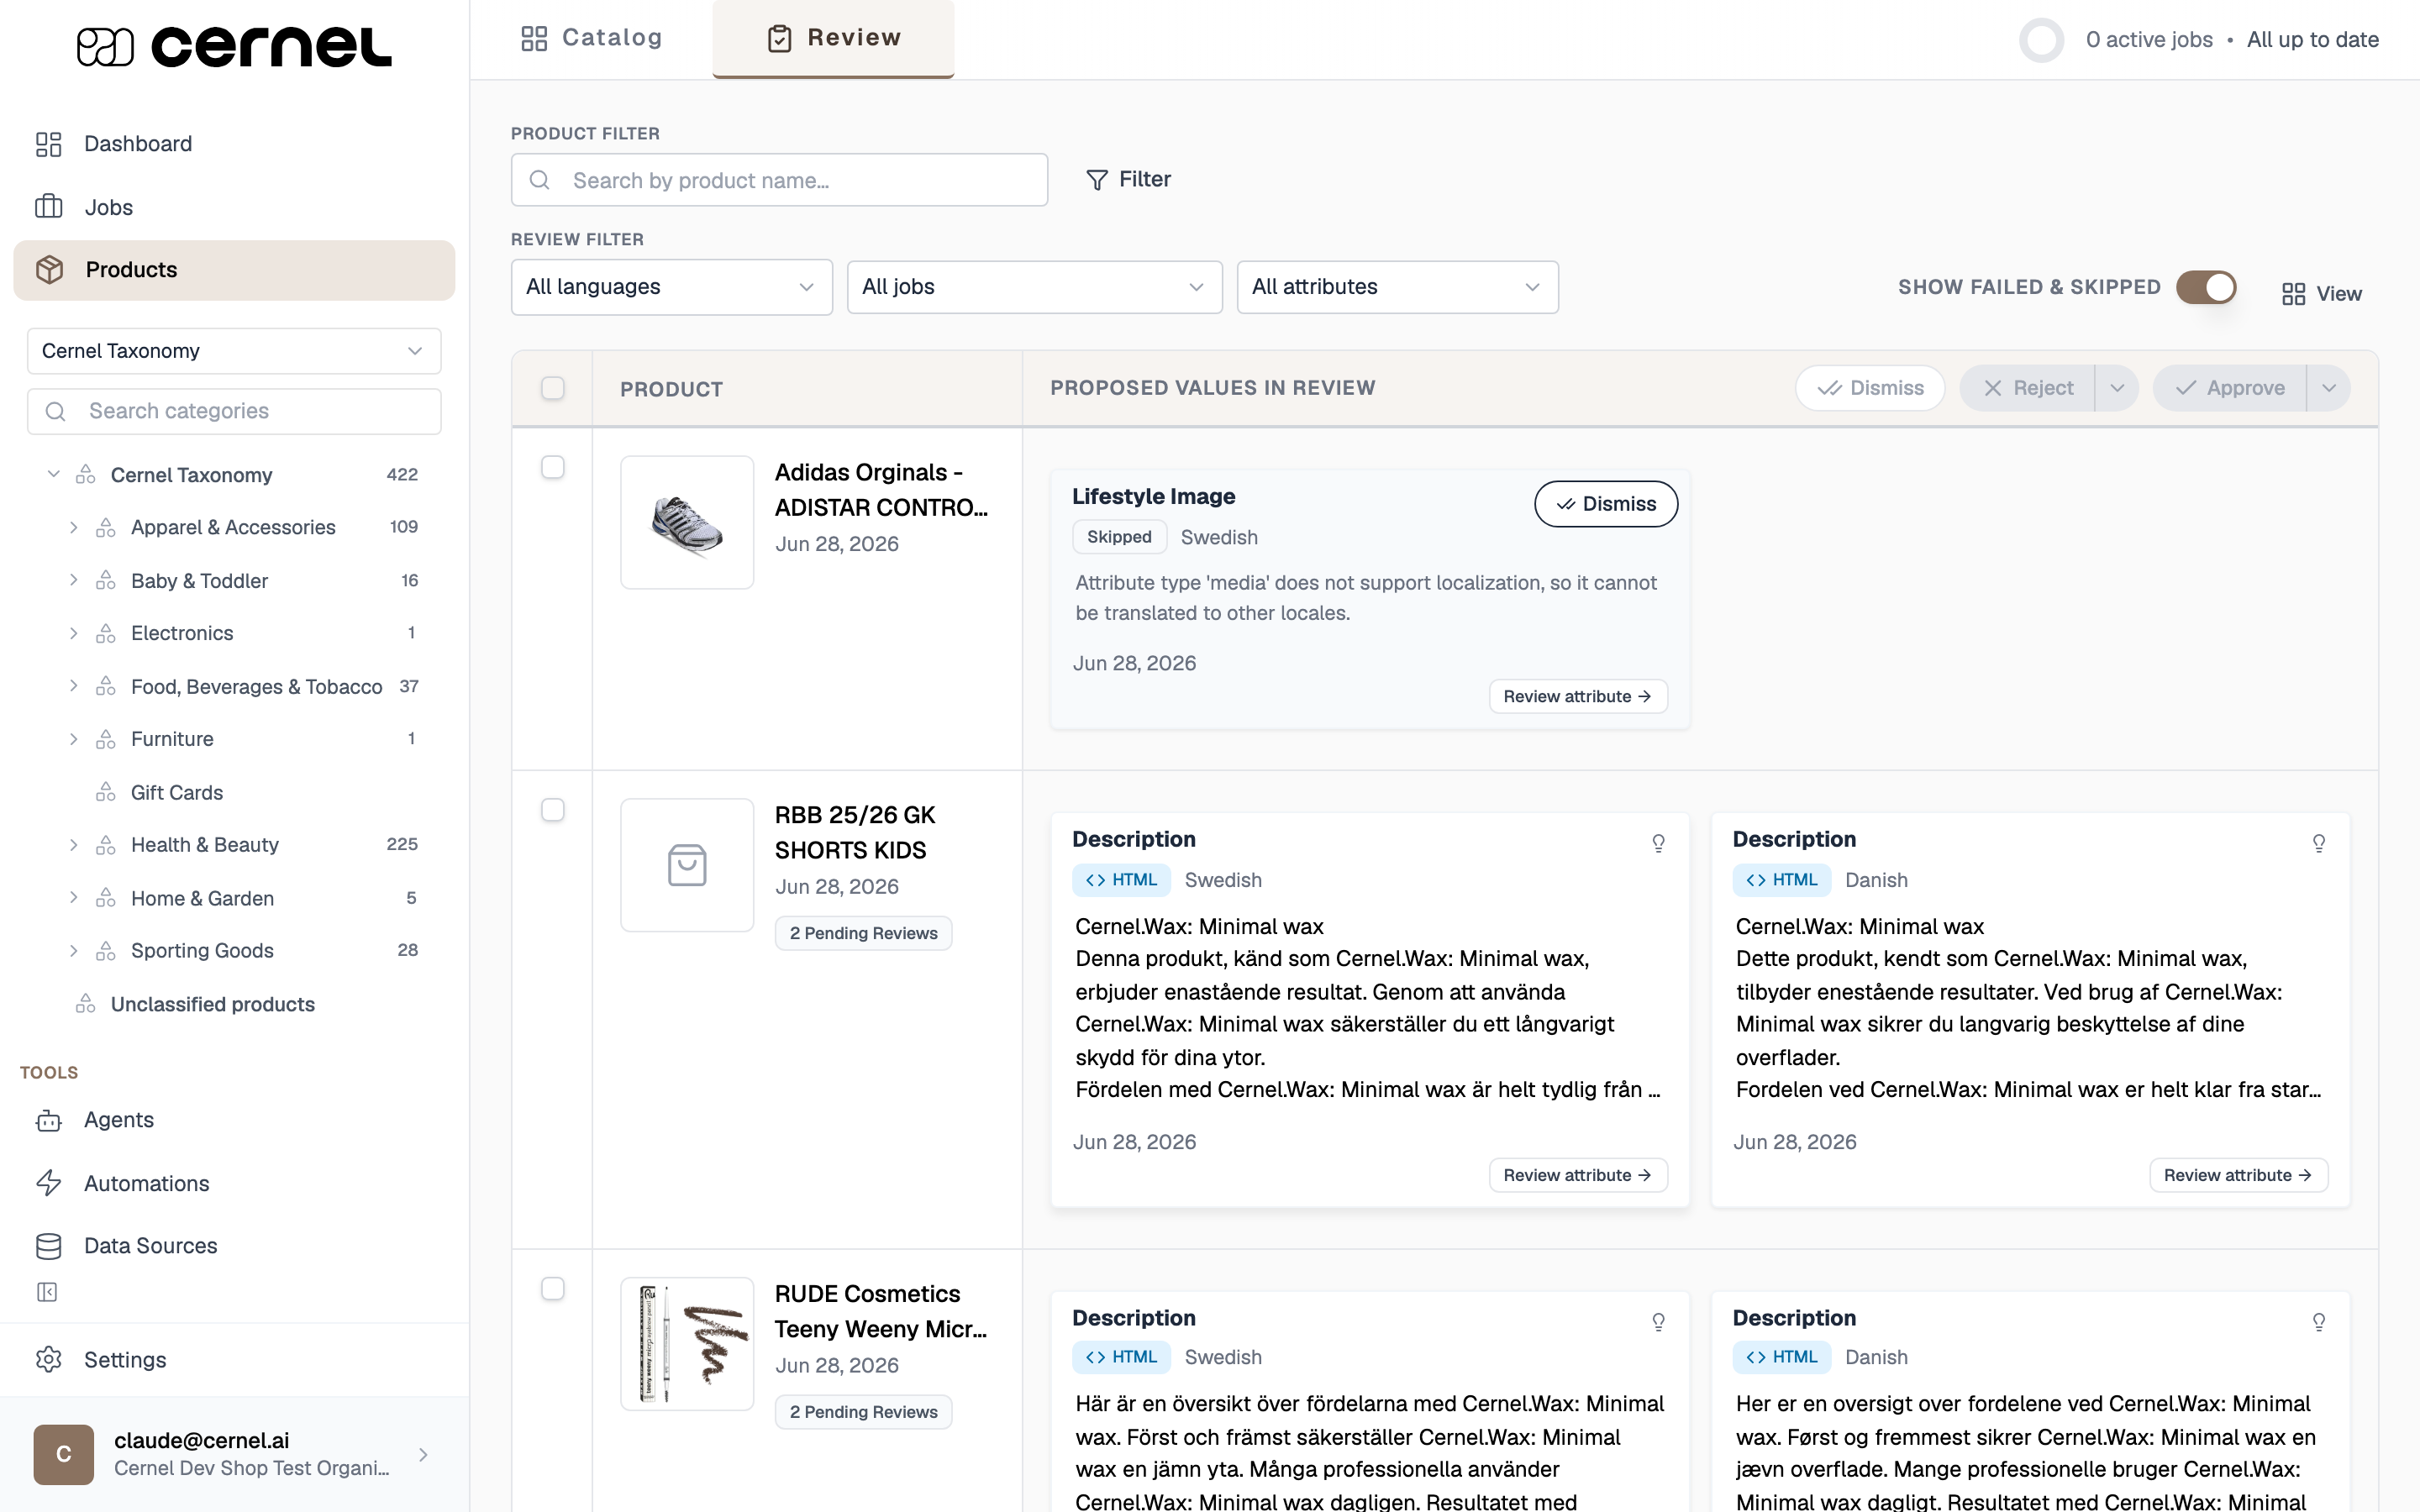Click the Cernel logo
This screenshot has height=1512, width=2420.
pos(234,46)
